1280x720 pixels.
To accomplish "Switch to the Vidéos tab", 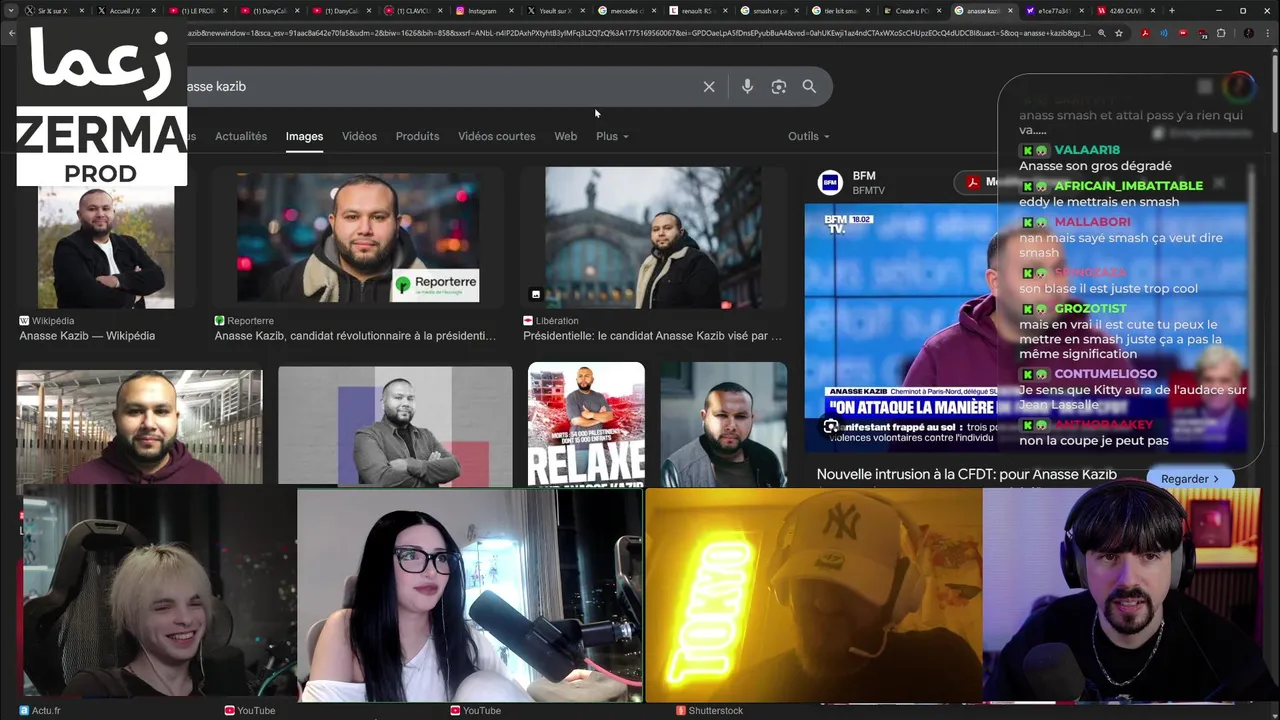I will pos(359,136).
